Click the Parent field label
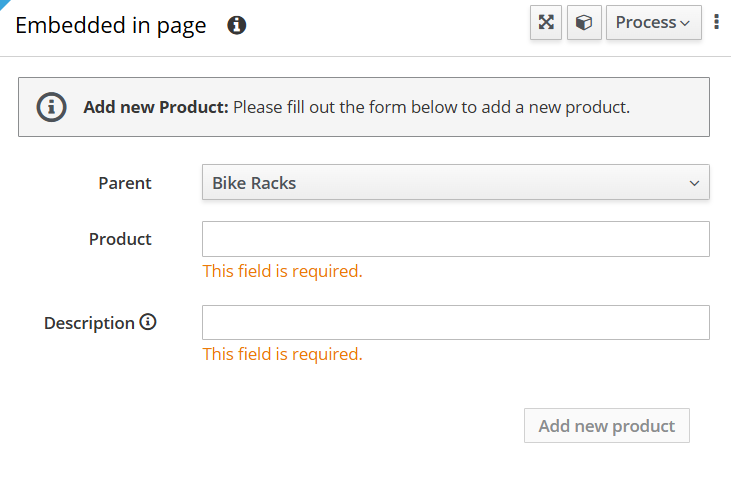Screen dimensions: 731x479 125,183
